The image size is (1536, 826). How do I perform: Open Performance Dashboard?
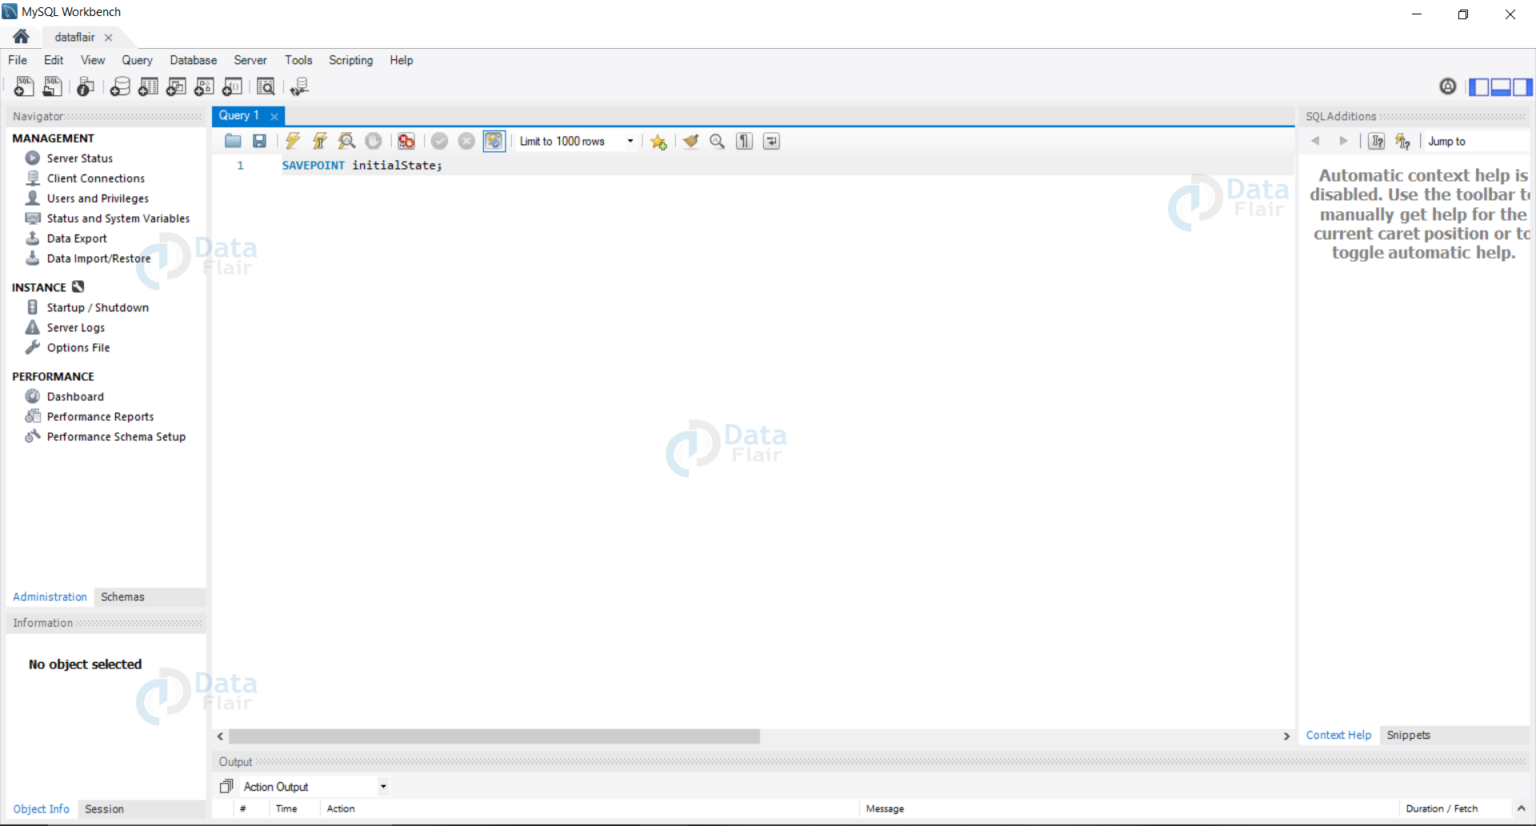[x=75, y=396]
